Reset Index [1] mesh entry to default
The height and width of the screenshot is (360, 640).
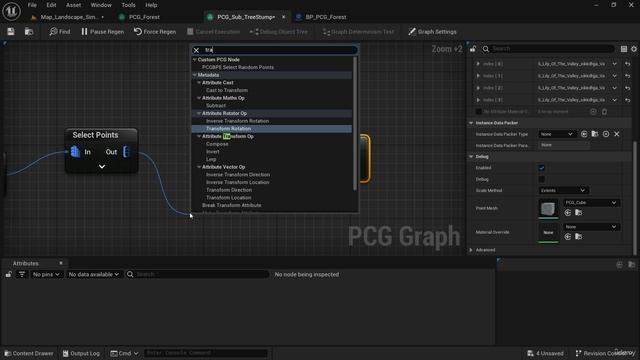628,76
